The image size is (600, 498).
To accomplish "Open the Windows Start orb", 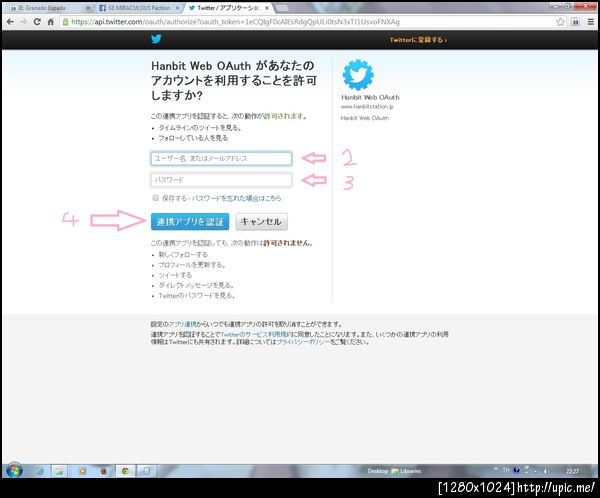I will click(x=15, y=470).
